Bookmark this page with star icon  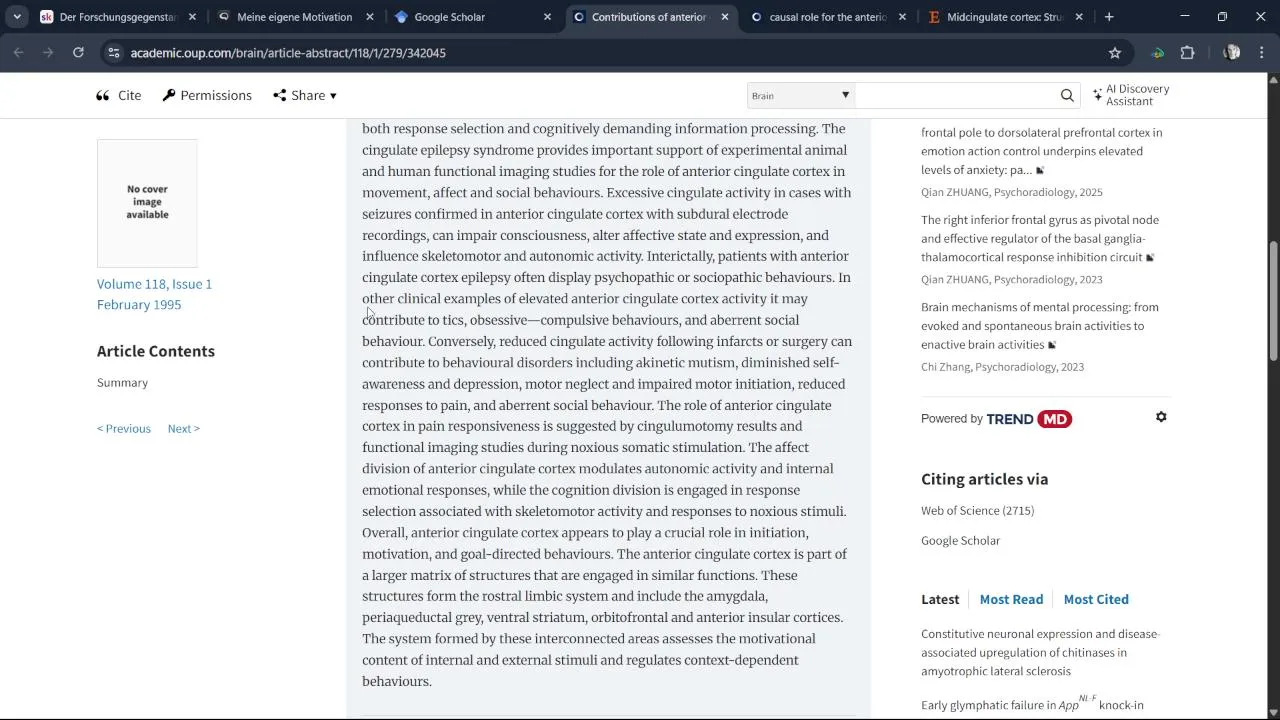1115,52
